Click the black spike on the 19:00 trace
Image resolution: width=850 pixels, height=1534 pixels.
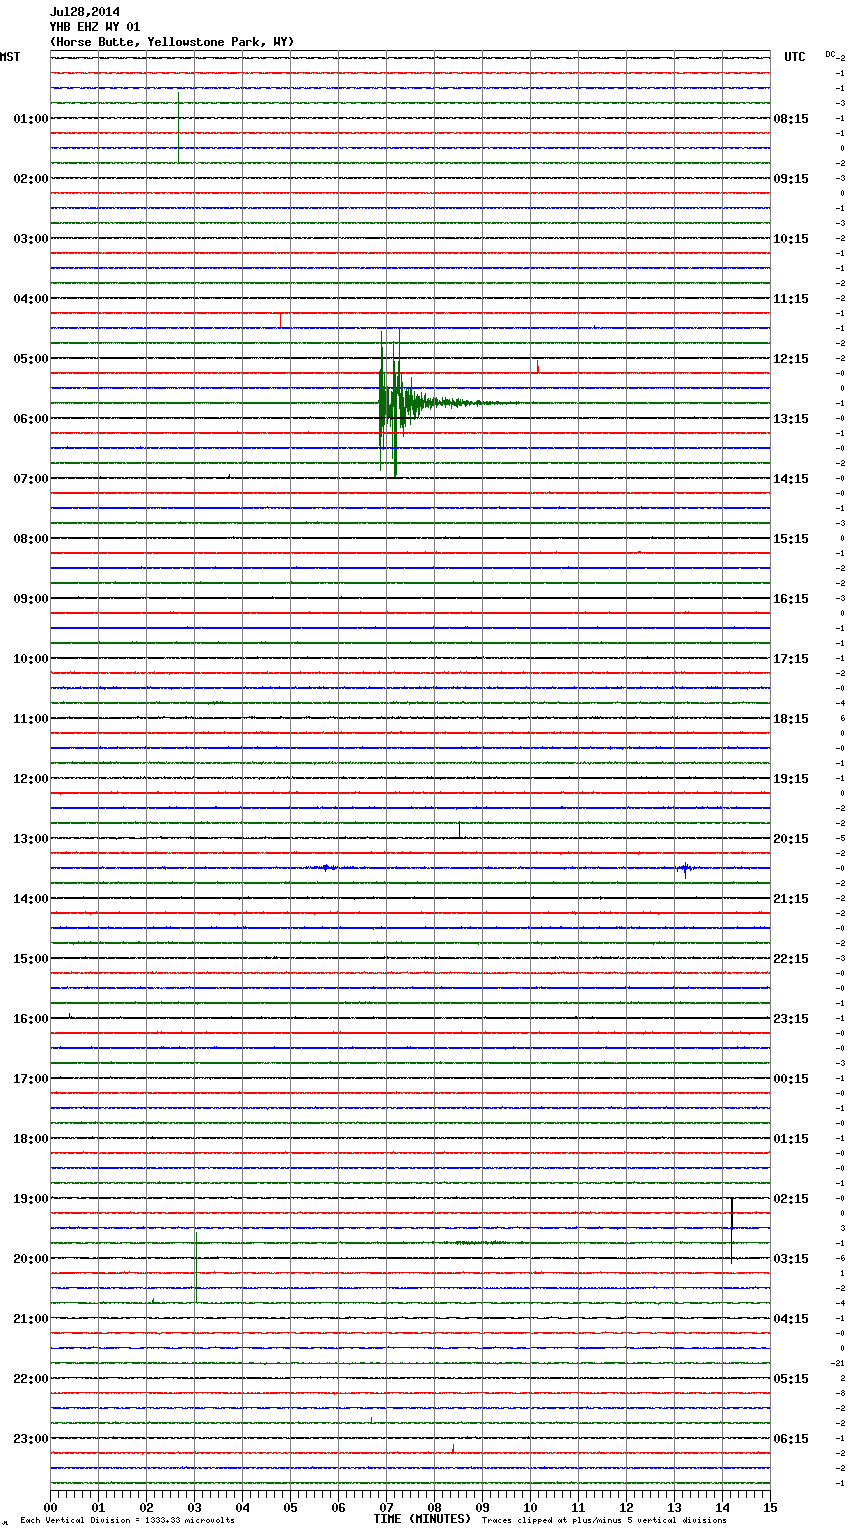tap(732, 1230)
